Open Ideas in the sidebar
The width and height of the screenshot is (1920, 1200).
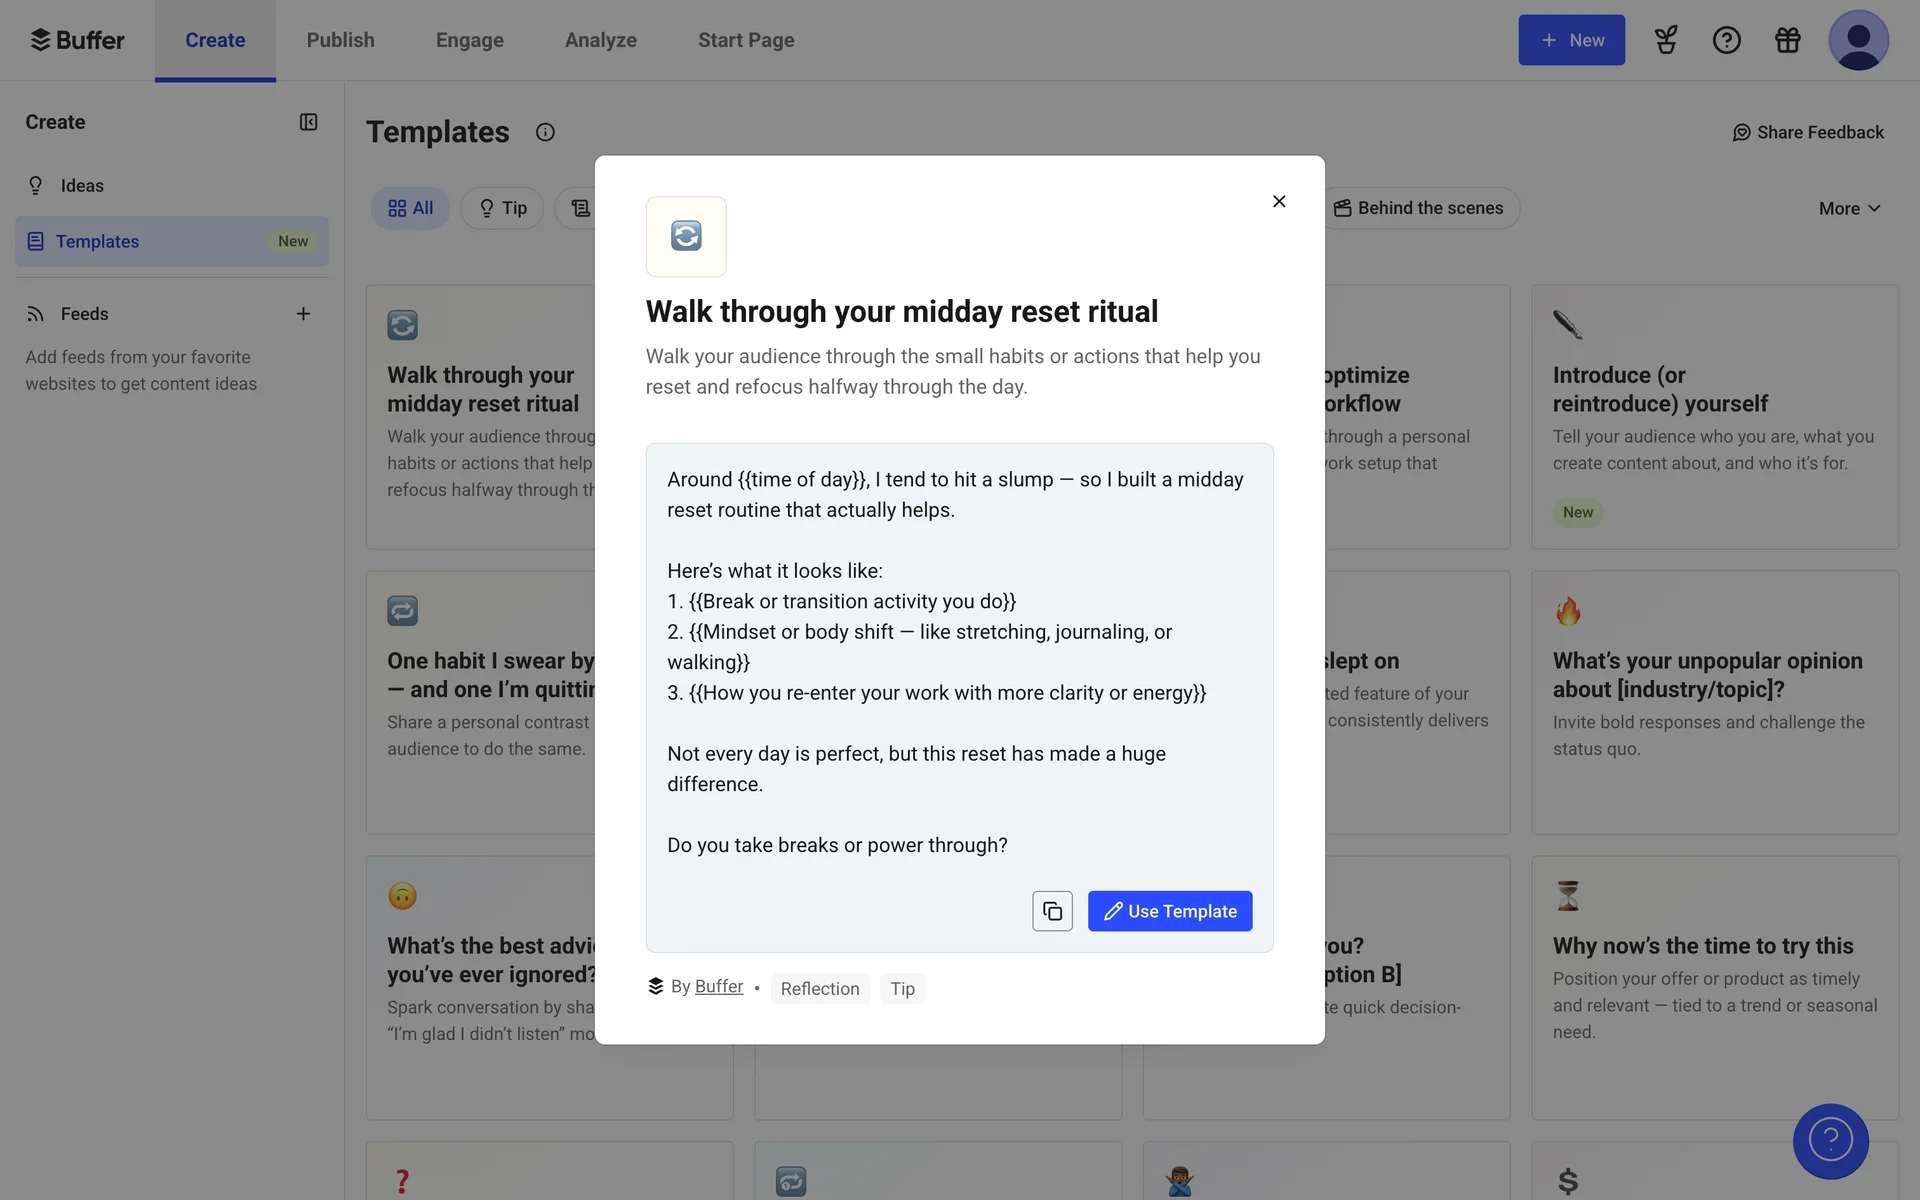click(82, 186)
